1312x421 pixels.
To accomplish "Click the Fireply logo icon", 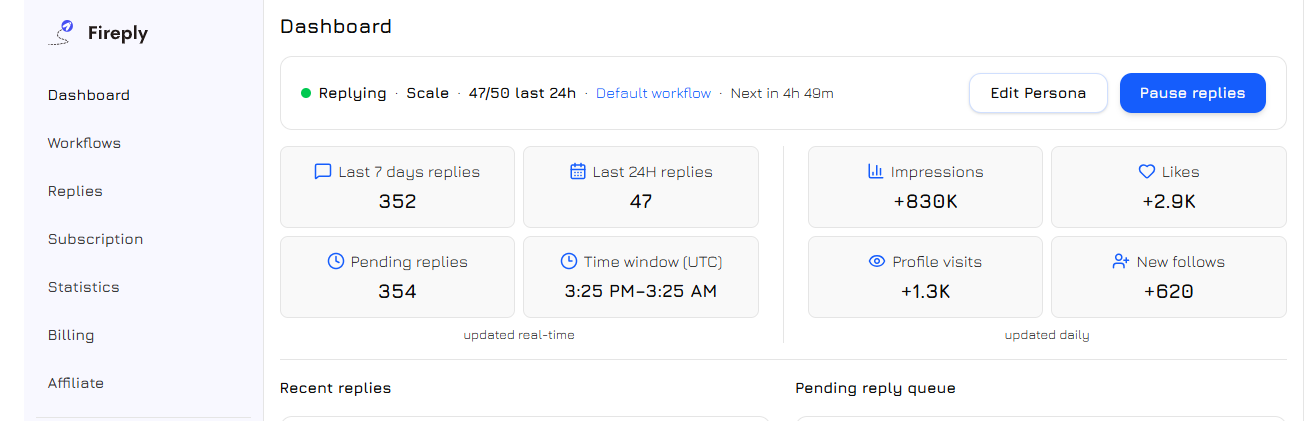I will 62,33.
